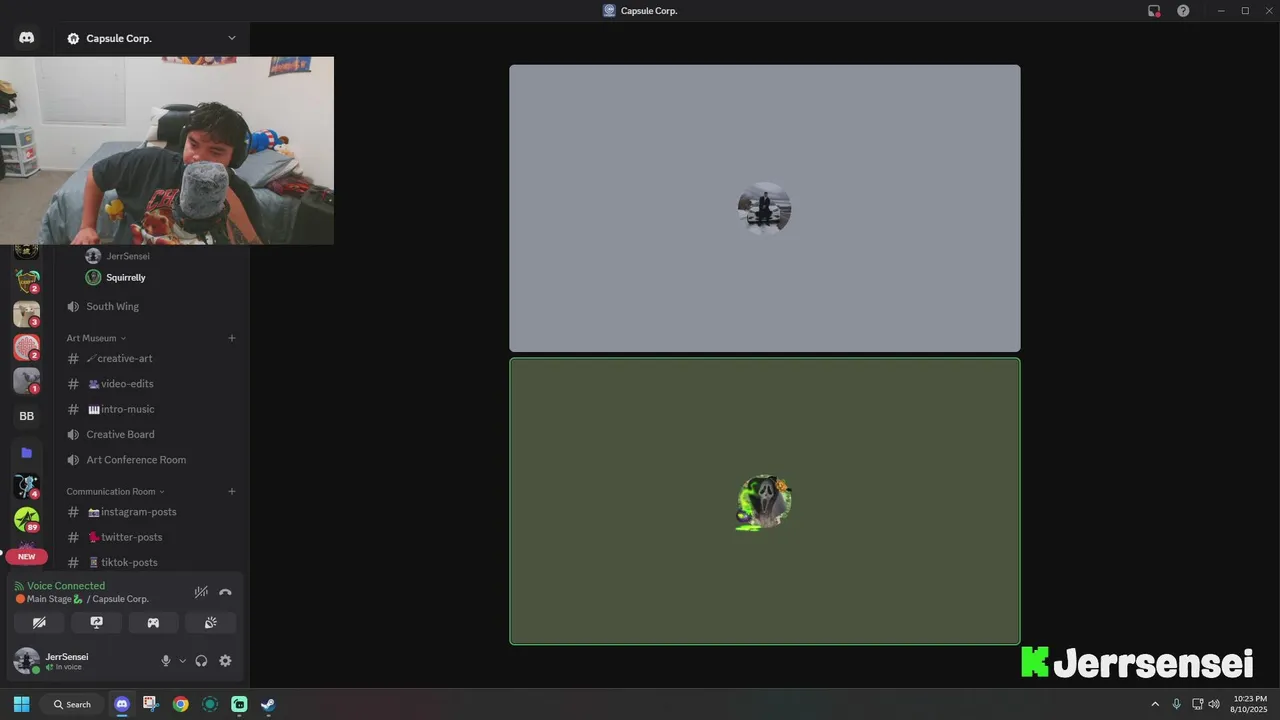This screenshot has width=1280, height=720.
Task: Focus the green-bordered speaking participant tile
Action: pos(765,501)
